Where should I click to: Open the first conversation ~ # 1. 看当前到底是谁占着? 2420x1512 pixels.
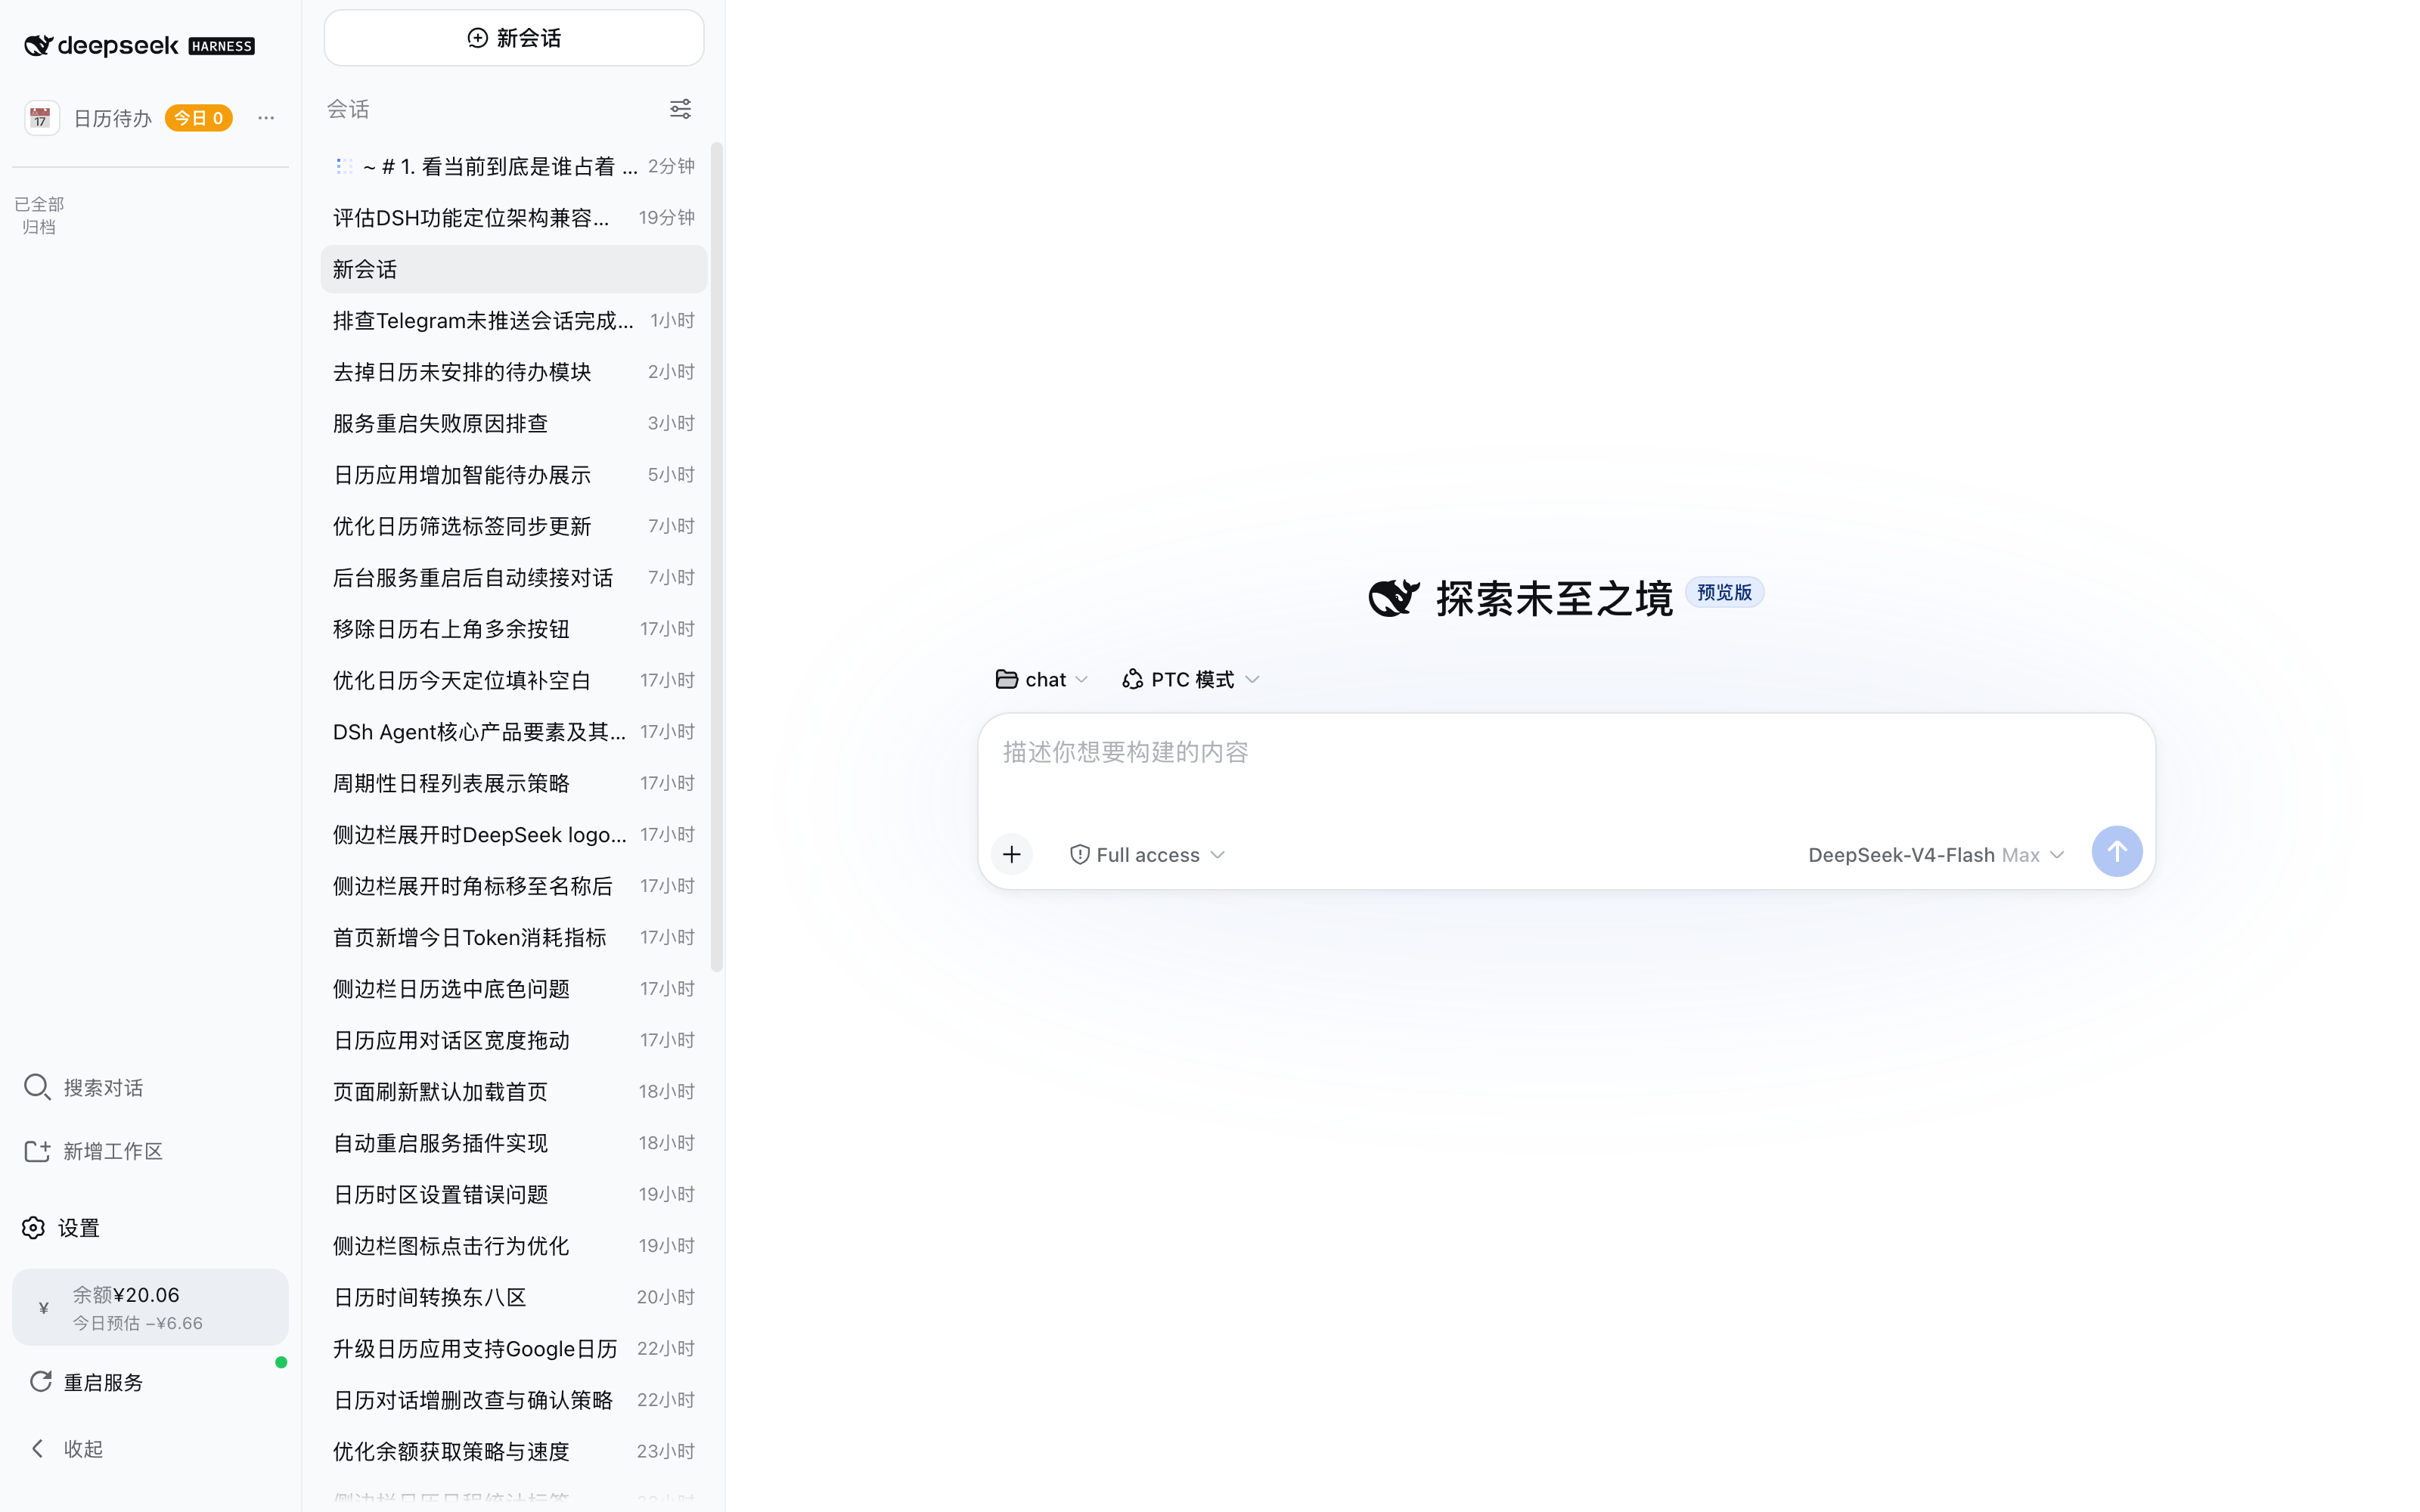pyautogui.click(x=514, y=166)
